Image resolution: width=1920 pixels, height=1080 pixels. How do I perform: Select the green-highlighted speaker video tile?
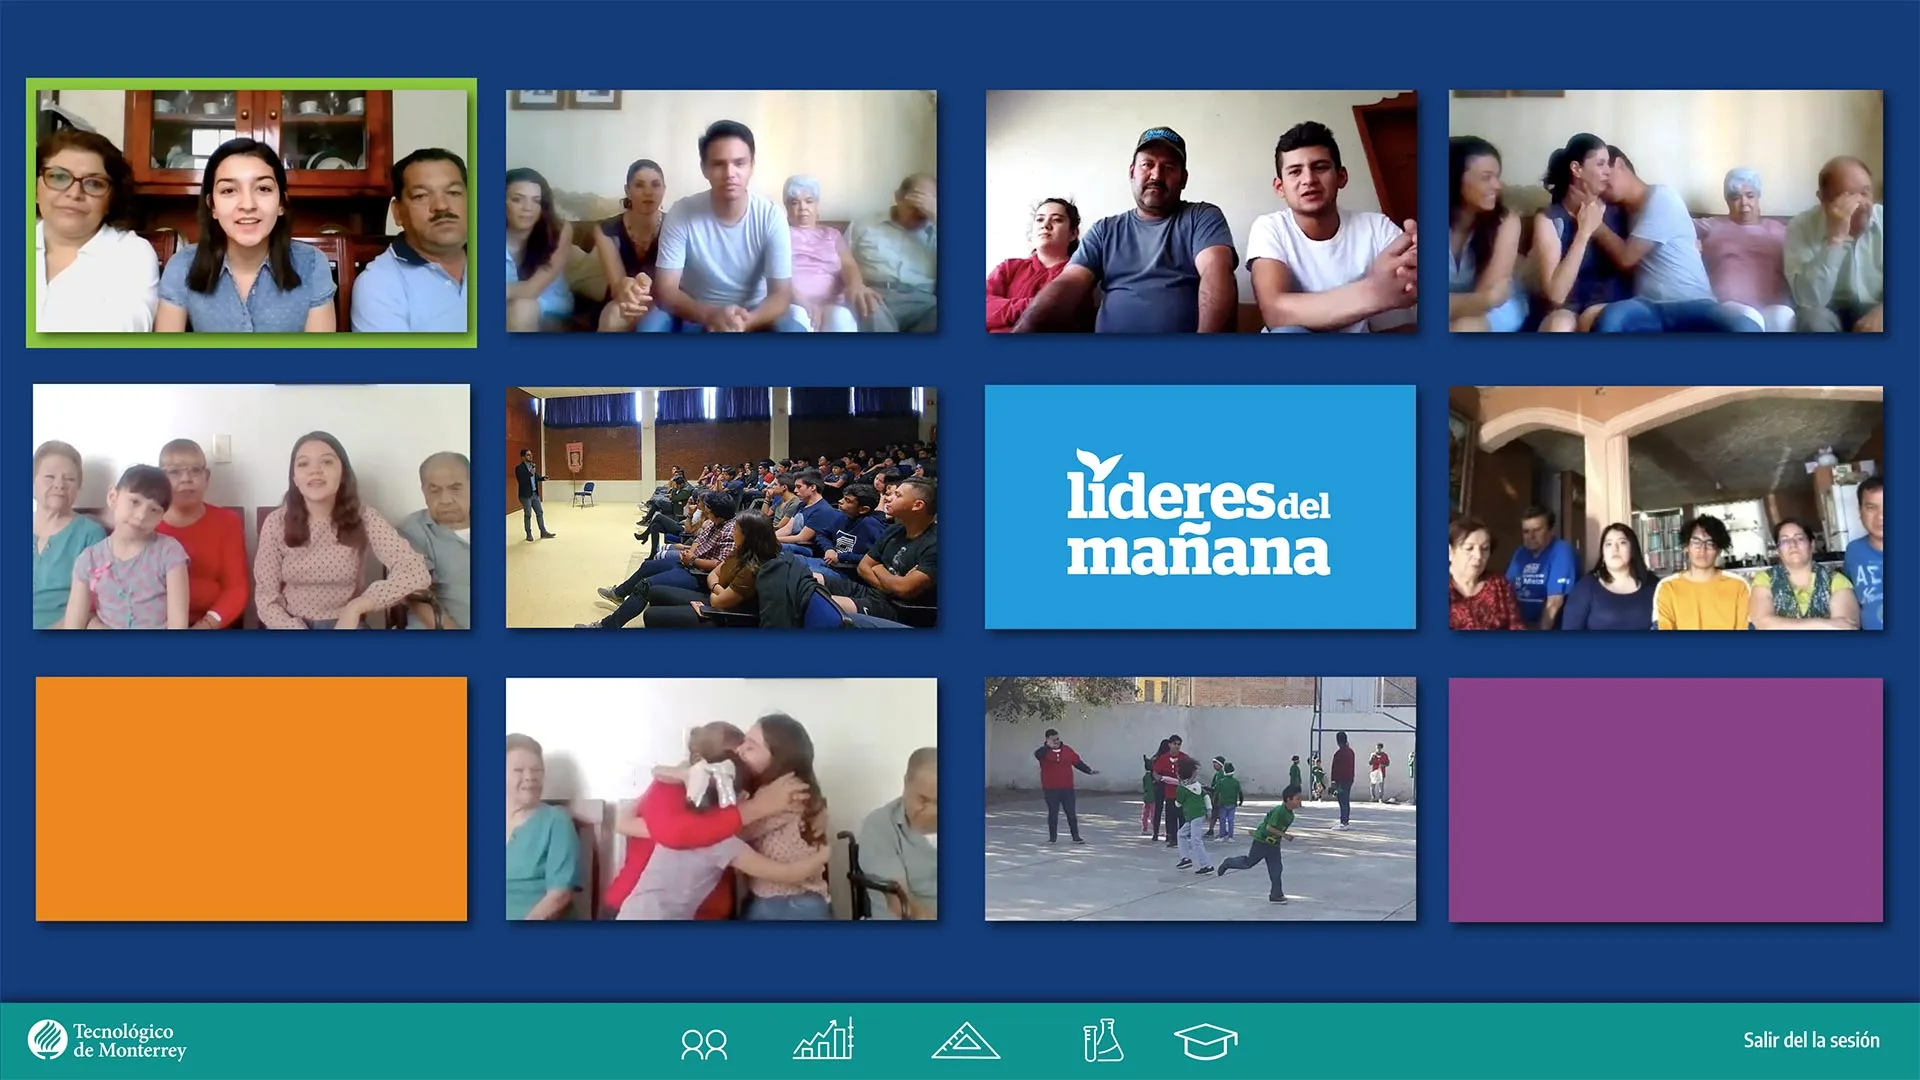click(x=251, y=212)
